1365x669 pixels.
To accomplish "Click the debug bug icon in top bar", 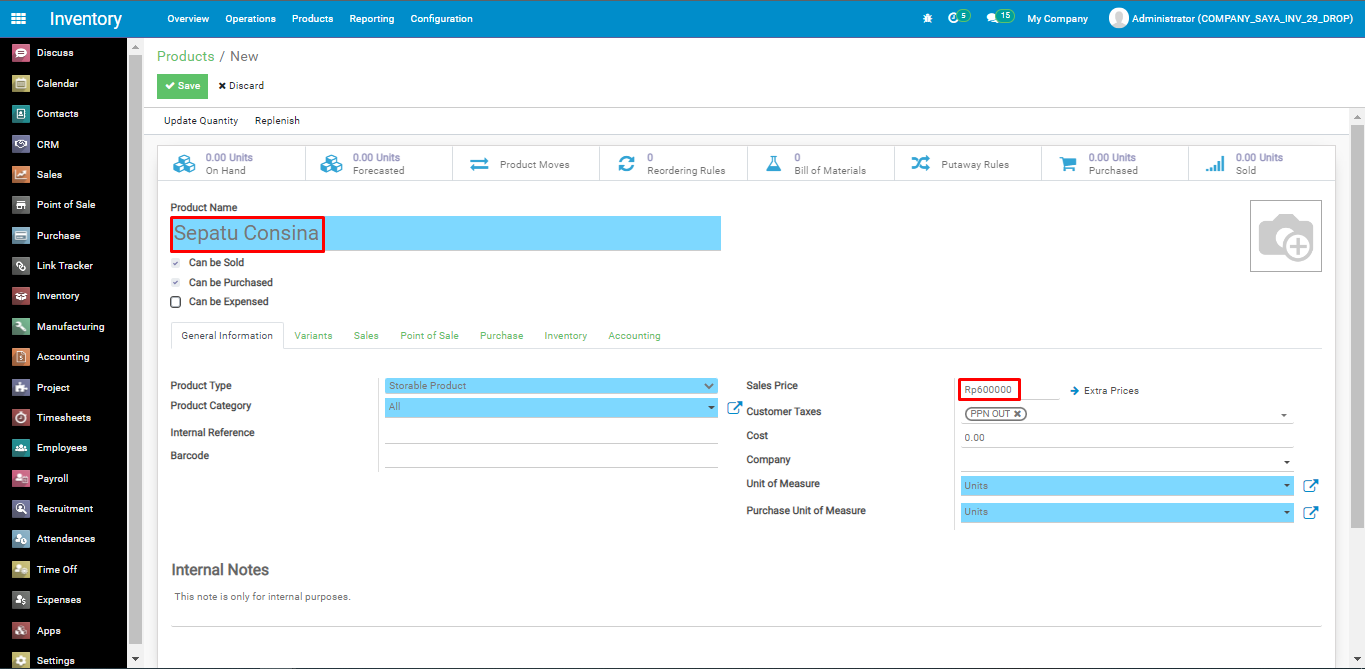I will 927,18.
